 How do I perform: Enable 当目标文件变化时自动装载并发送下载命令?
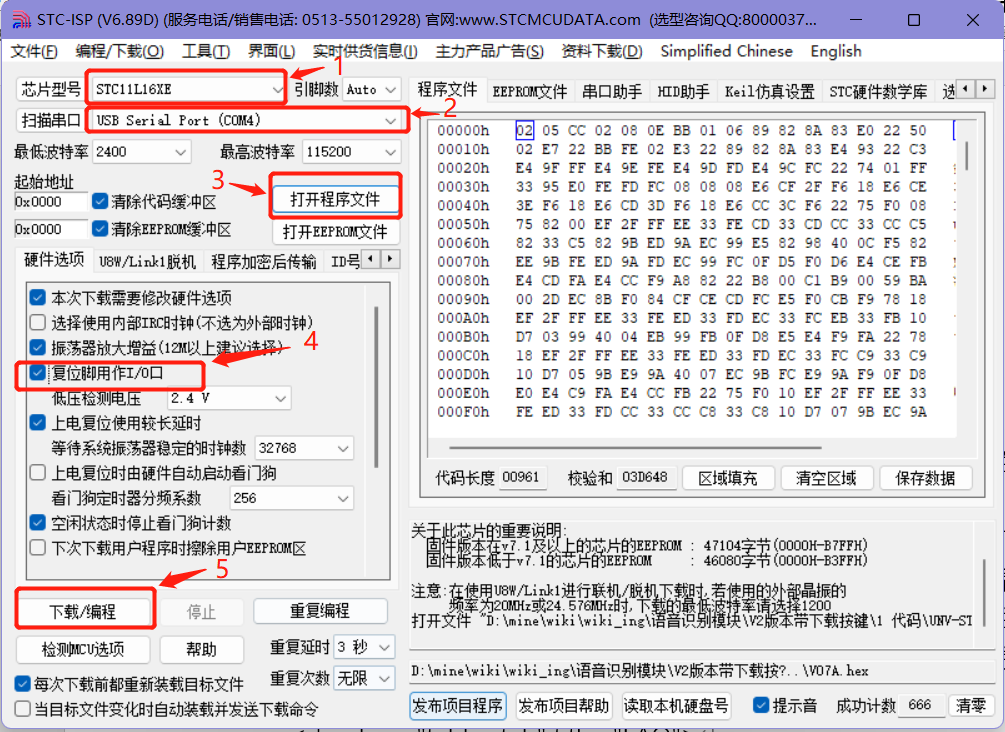(x=22, y=709)
